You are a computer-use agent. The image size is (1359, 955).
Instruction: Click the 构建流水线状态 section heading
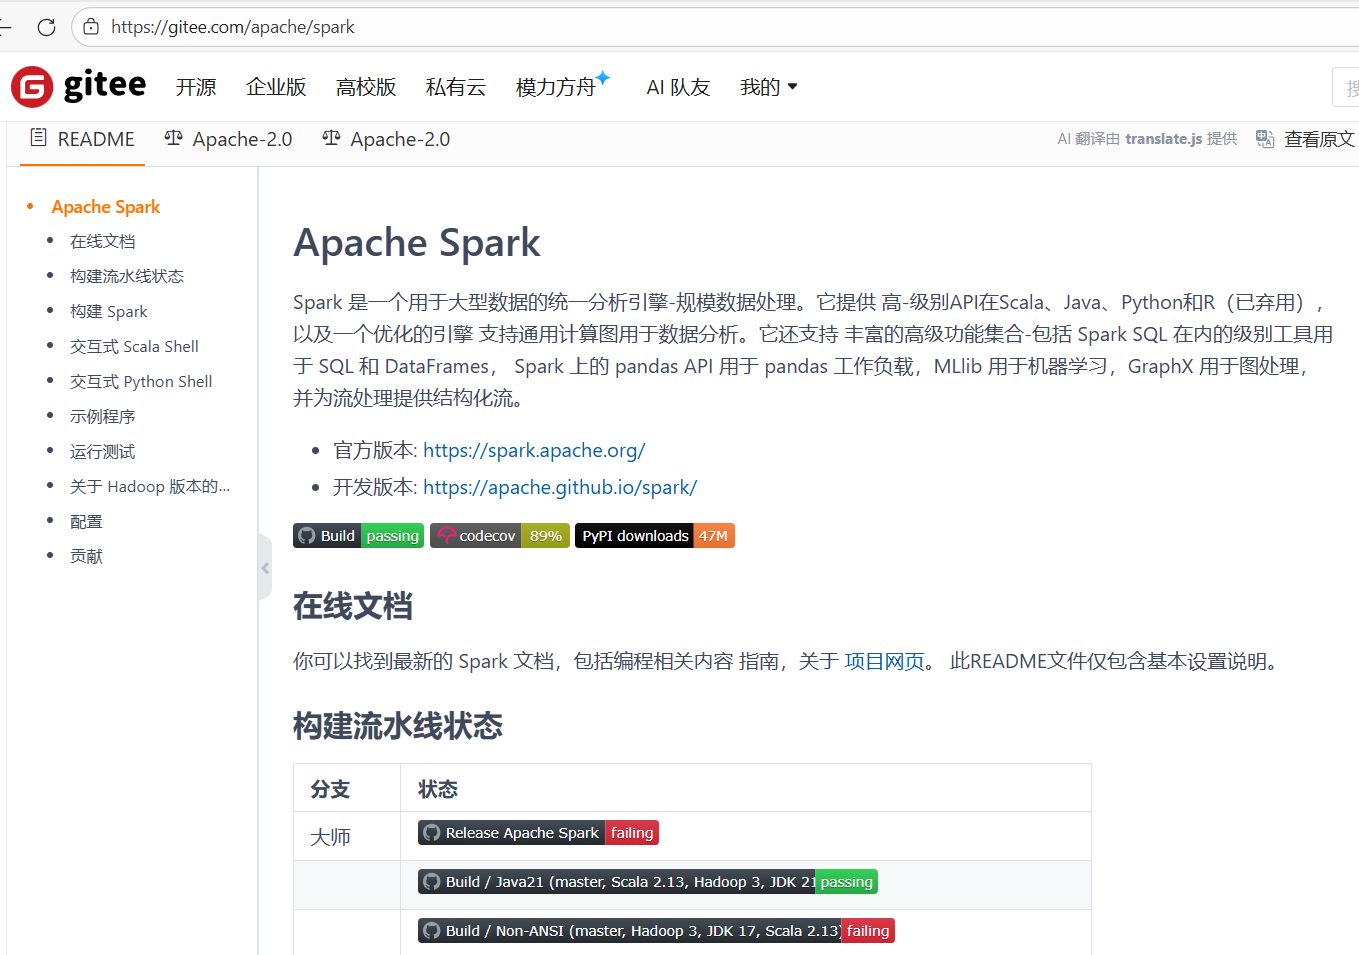click(397, 726)
